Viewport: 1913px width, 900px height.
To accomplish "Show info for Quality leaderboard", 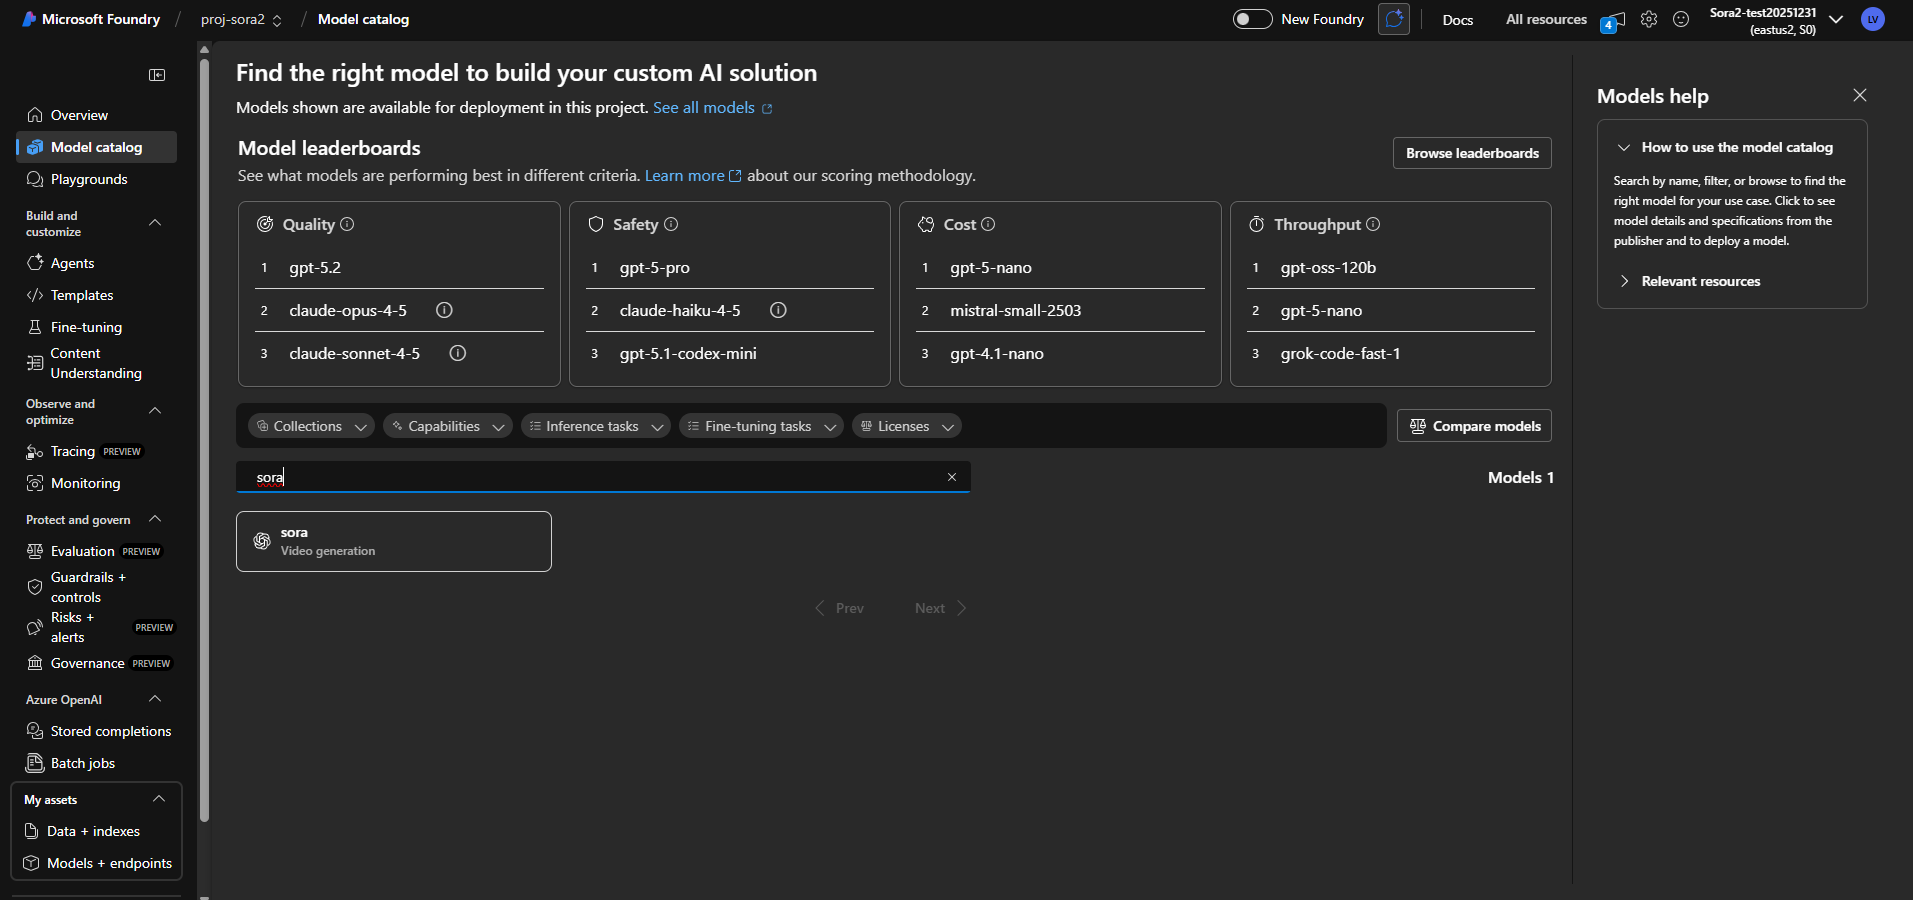I will click(x=347, y=224).
